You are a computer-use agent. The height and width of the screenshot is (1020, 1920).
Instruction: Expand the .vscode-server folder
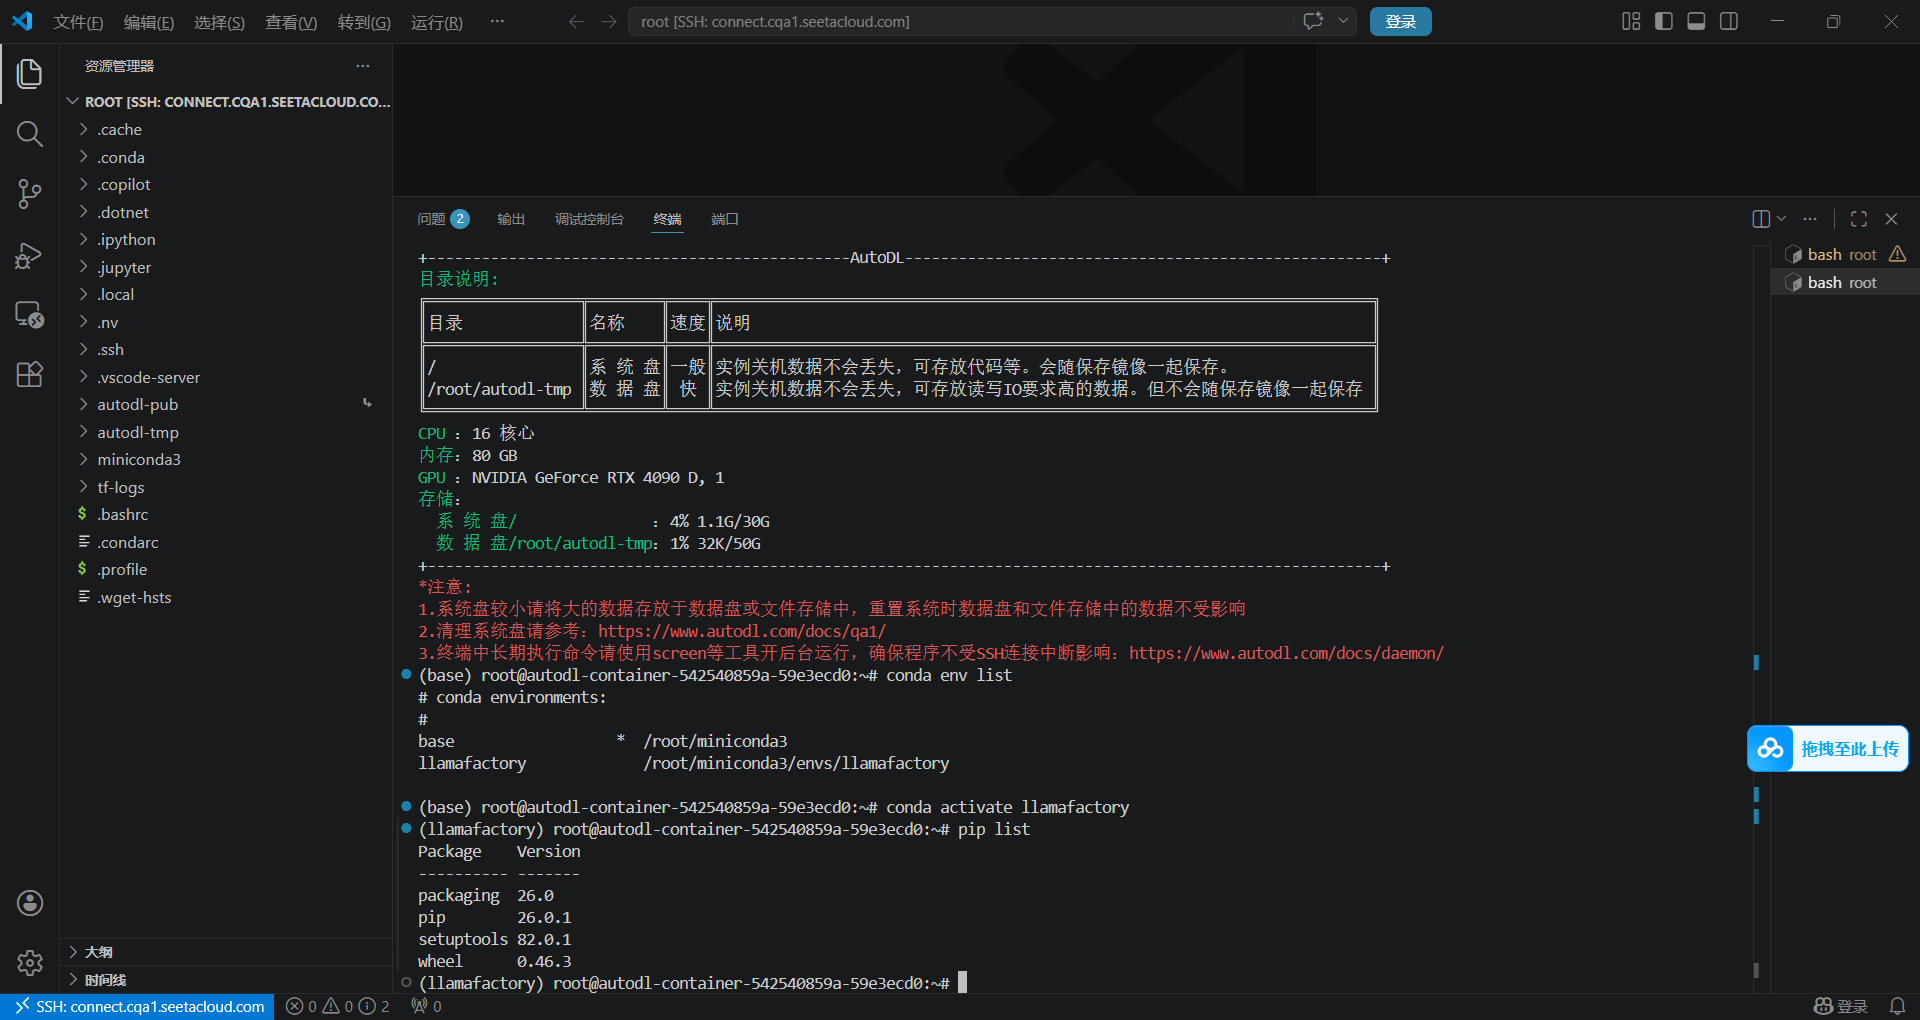pos(226,377)
